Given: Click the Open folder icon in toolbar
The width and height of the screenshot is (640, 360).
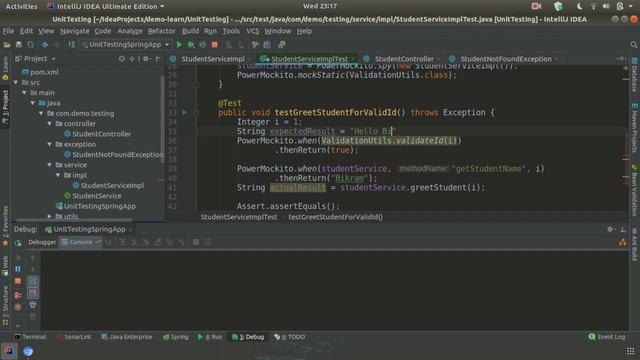Looking at the screenshot, I should pos(7,44).
